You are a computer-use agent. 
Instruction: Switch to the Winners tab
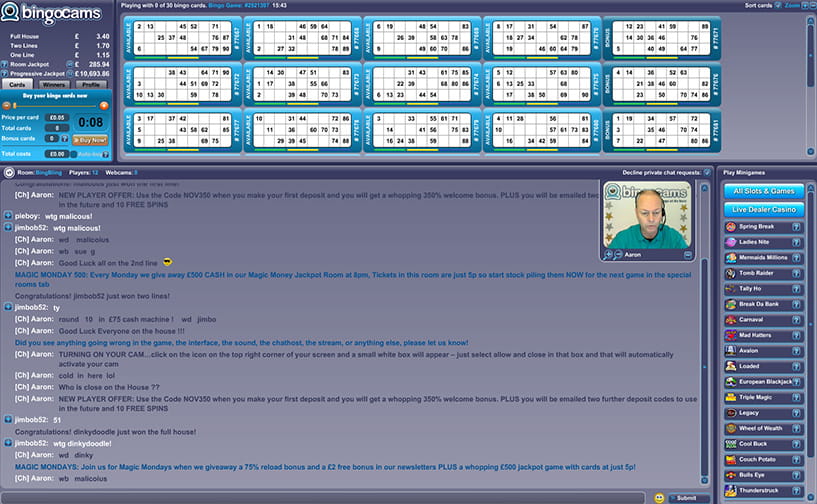(54, 84)
